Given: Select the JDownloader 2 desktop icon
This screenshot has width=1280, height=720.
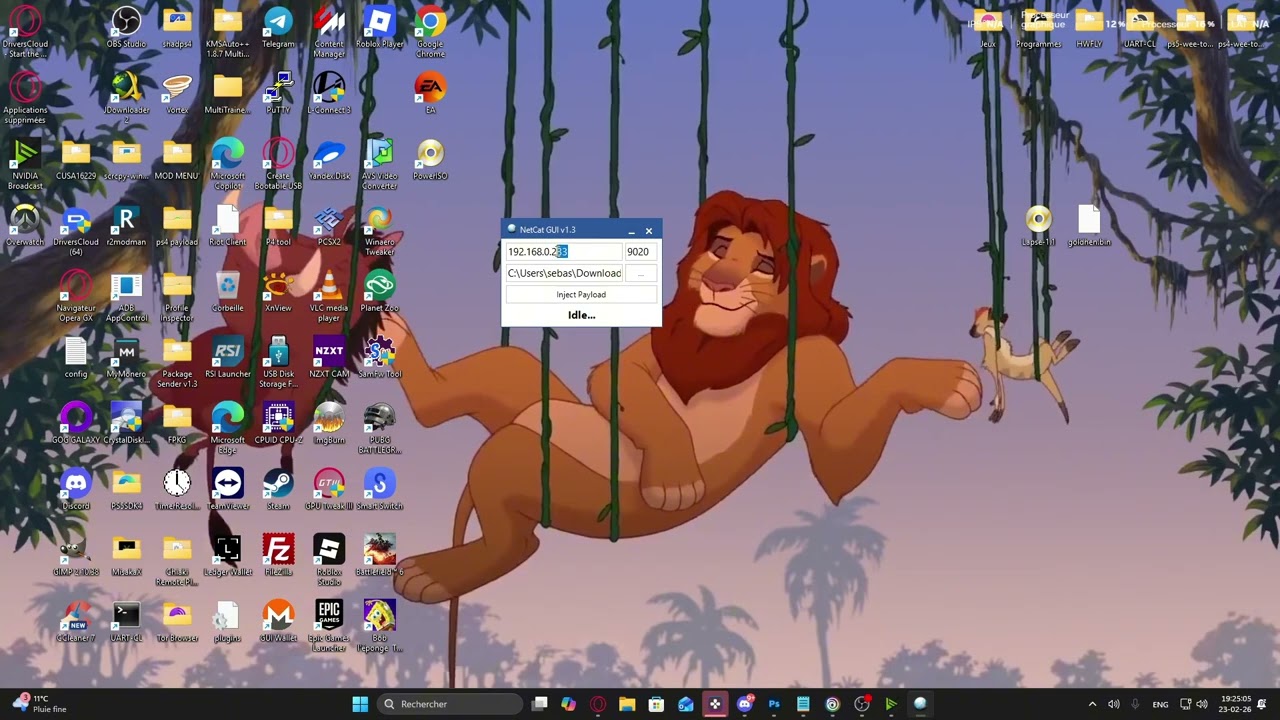Looking at the screenshot, I should coord(126,98).
